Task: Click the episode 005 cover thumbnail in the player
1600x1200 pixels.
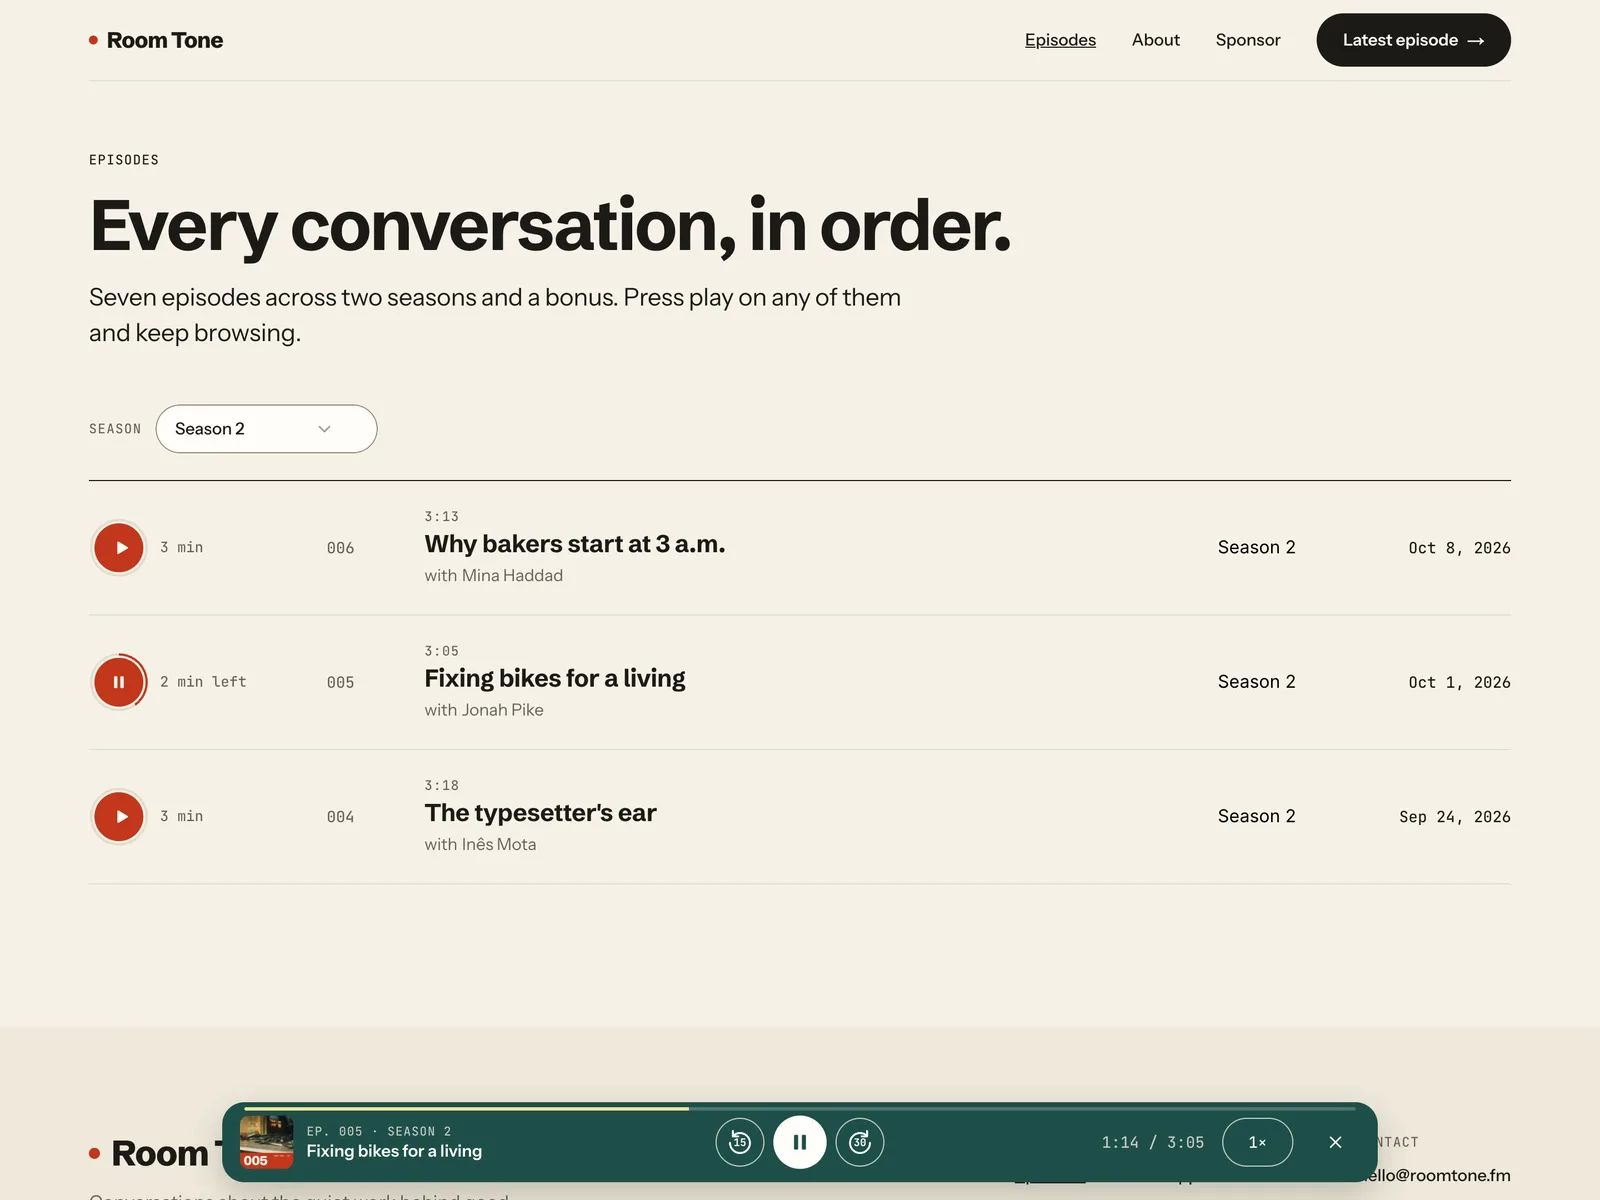Action: [266, 1142]
